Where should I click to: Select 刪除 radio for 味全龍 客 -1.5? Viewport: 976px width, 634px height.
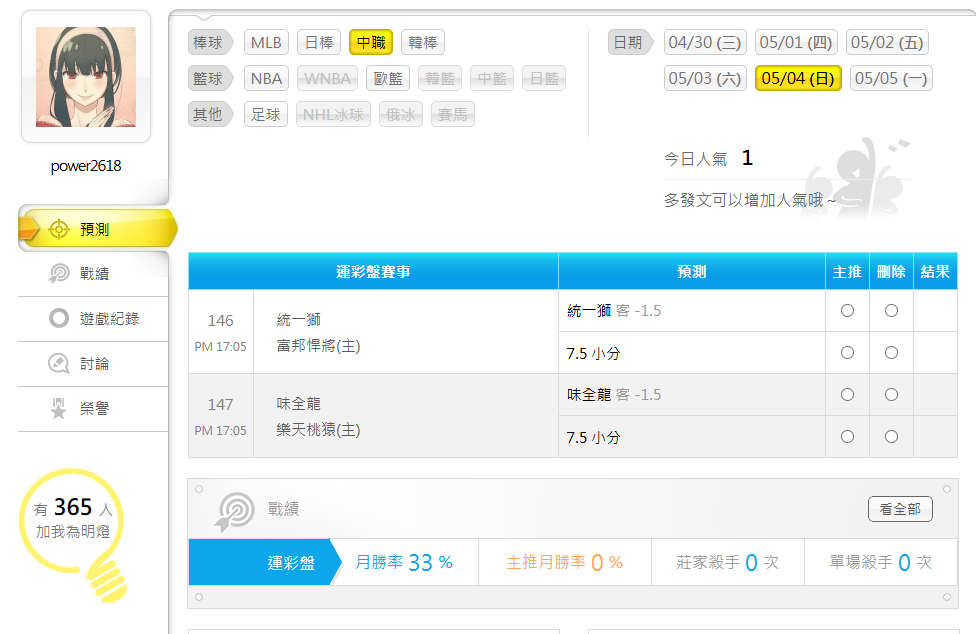pos(891,394)
